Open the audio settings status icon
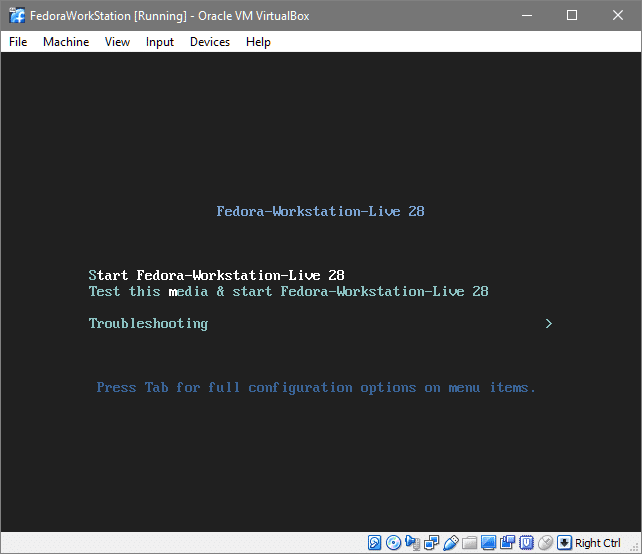Viewport: 642px width, 554px height. coord(412,543)
